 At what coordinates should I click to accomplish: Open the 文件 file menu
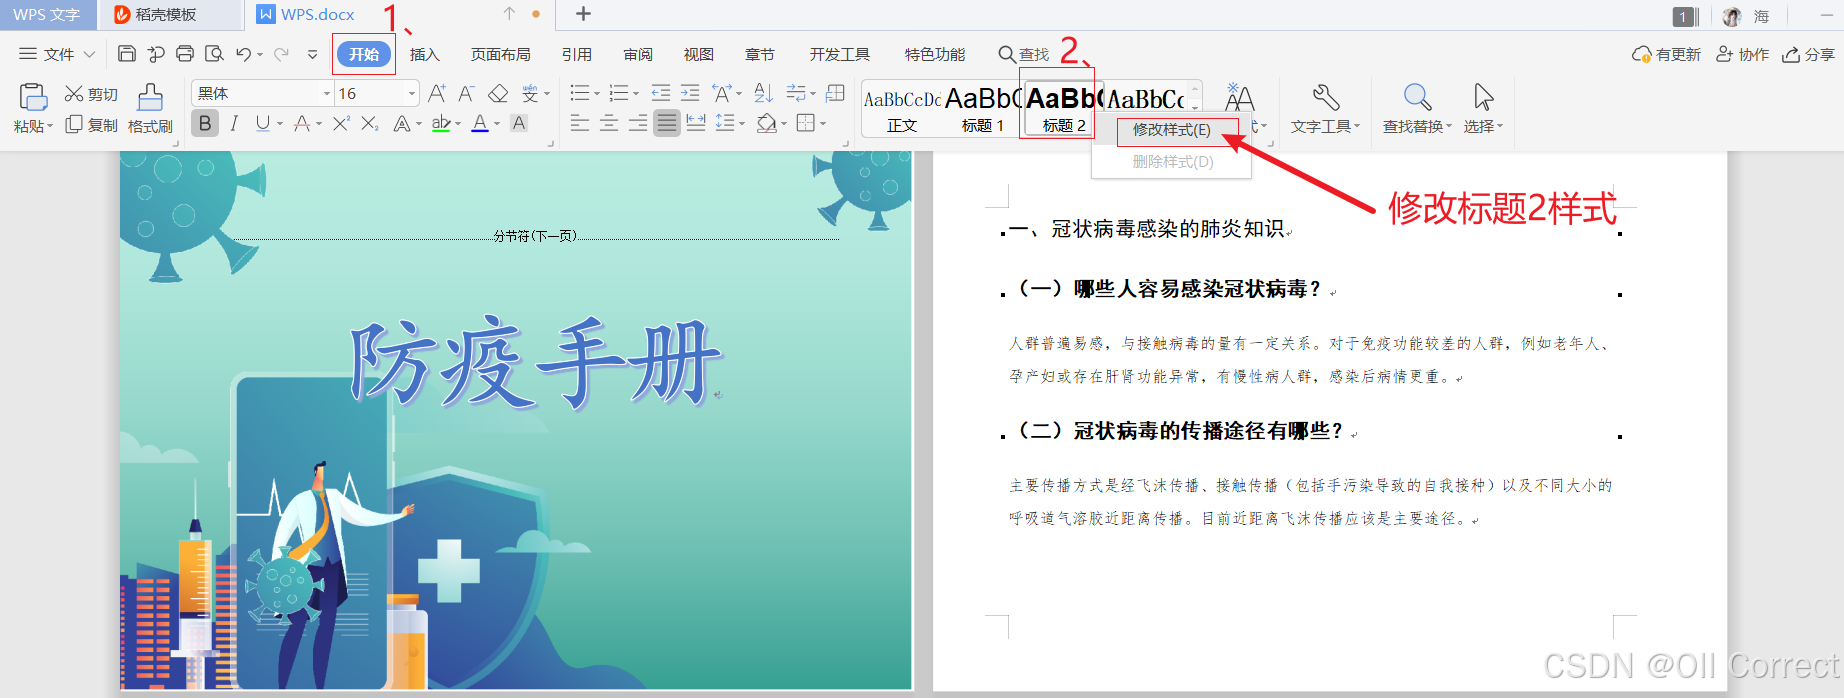click(x=57, y=54)
